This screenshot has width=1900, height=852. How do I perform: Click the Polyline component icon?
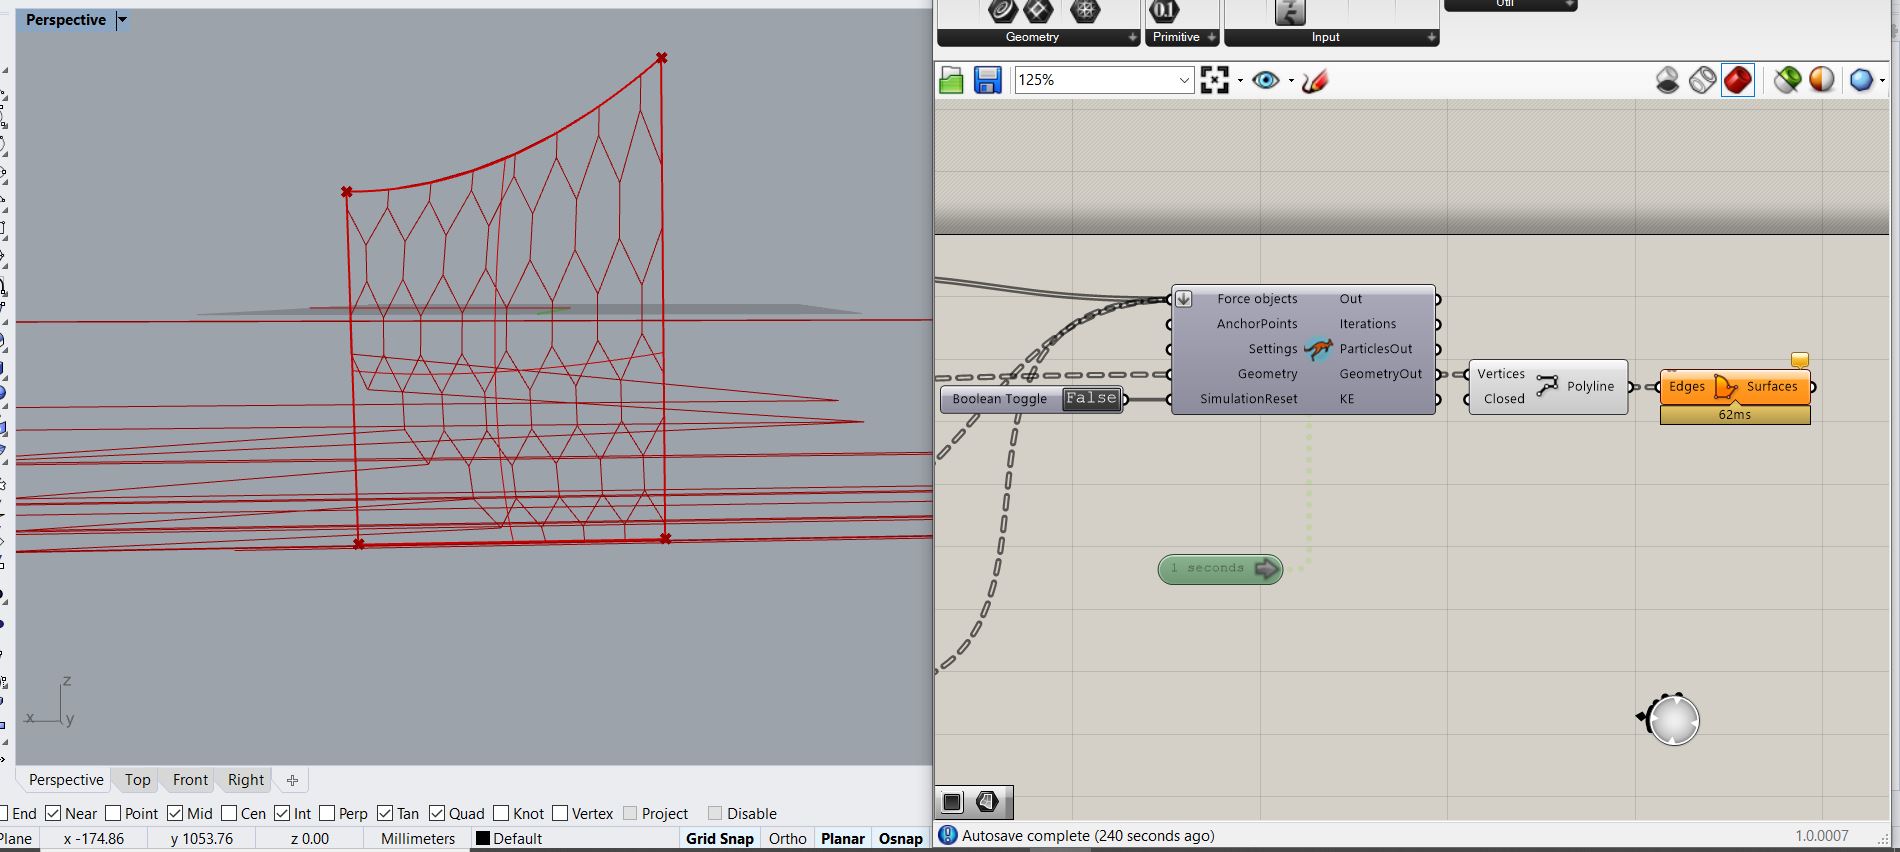pos(1547,386)
